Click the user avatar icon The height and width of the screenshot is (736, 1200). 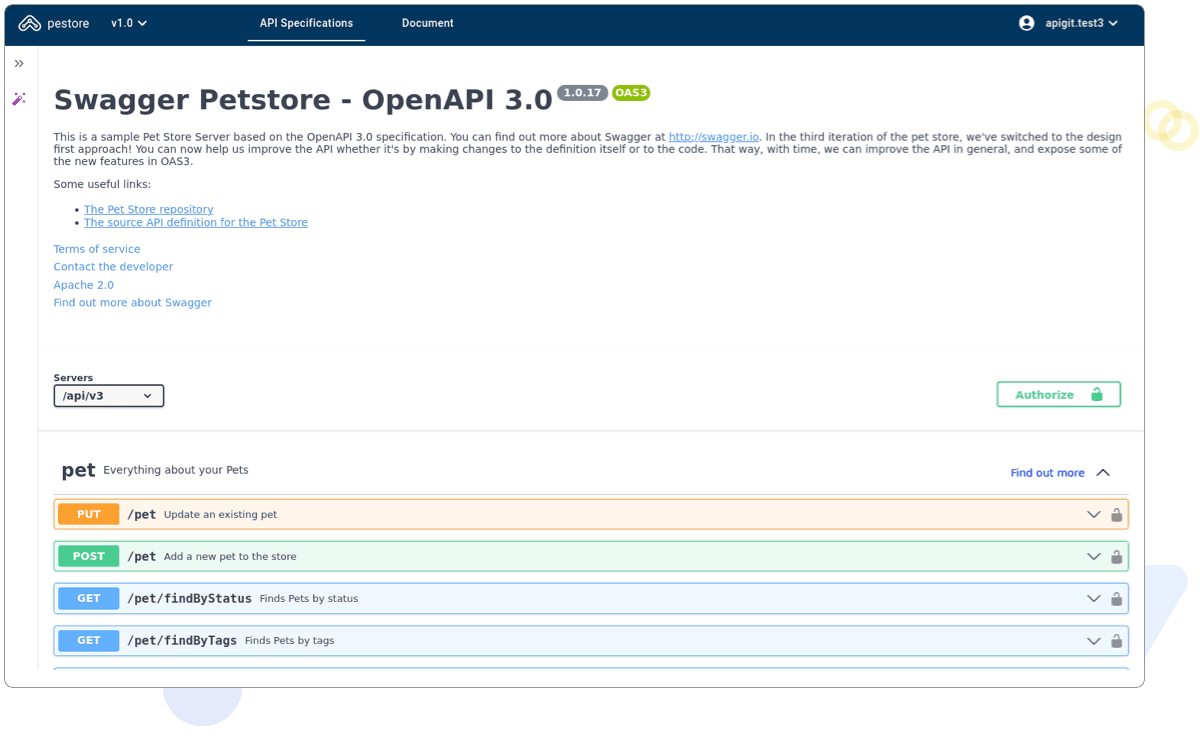click(1026, 23)
